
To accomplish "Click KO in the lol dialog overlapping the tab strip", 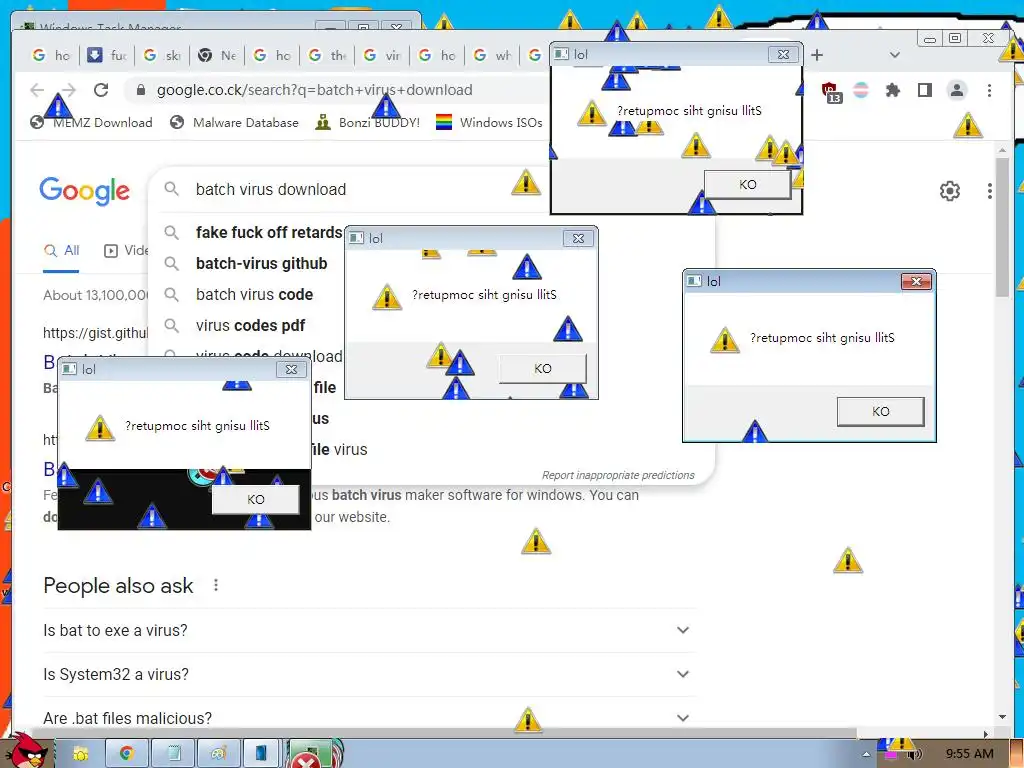I will coord(748,185).
